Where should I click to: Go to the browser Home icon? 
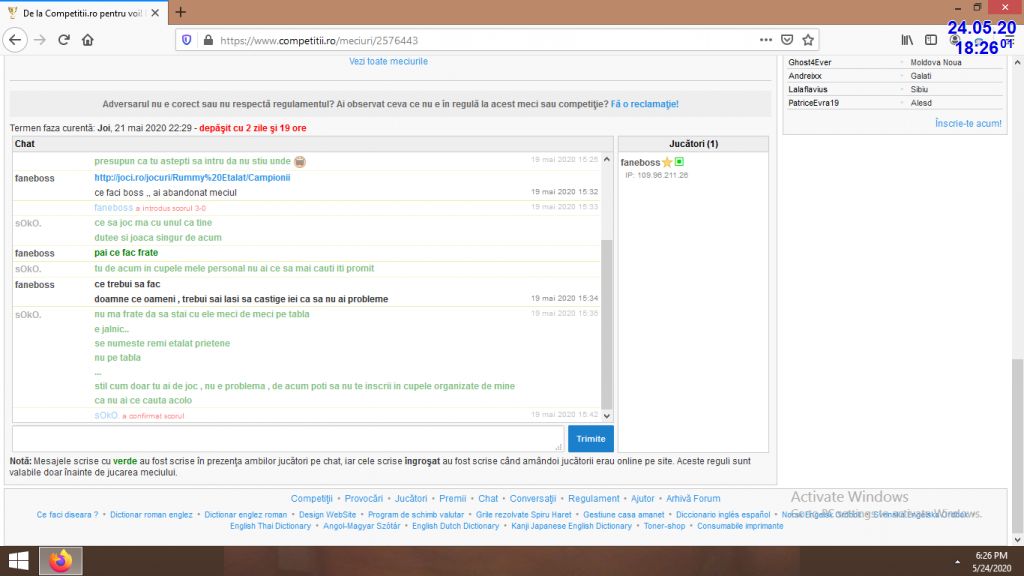(88, 40)
